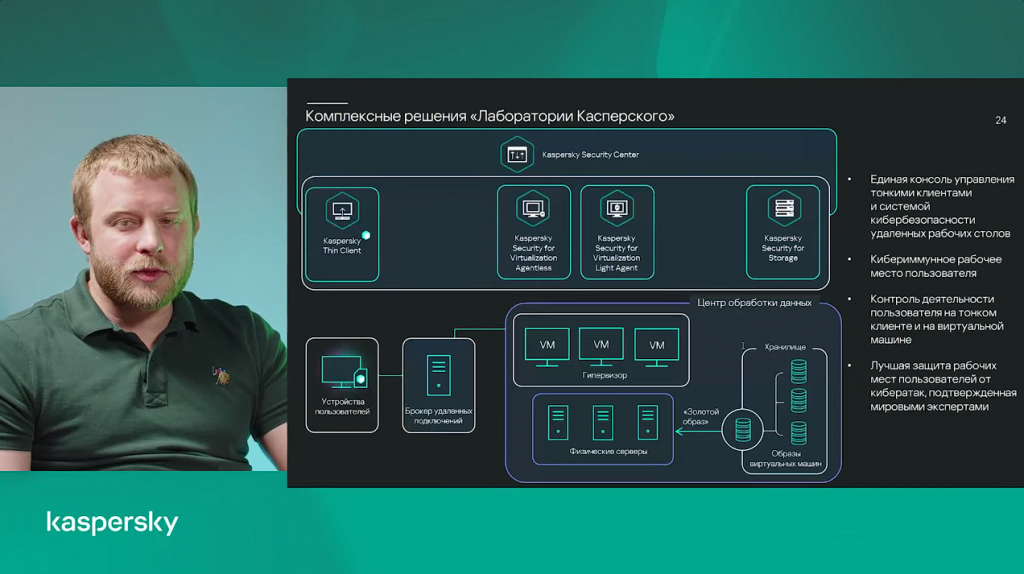Click the 'Kaspersky Thin Client' label
This screenshot has height=574, width=1024.
pyautogui.click(x=342, y=246)
